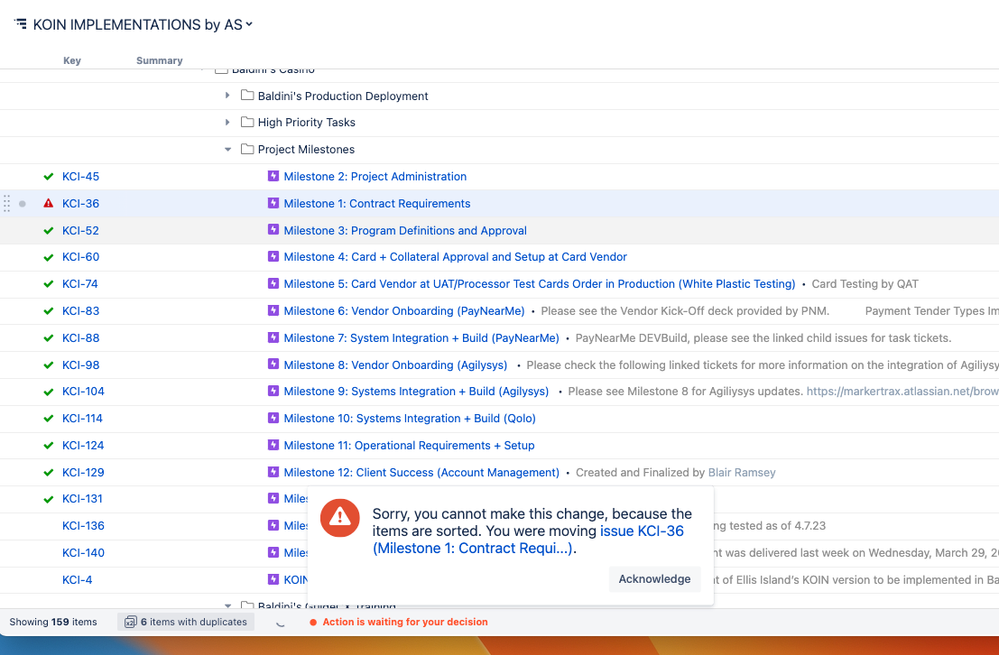Click the epic icon for Milestone 6
Viewport: 999px width, 655px height.
(x=273, y=310)
